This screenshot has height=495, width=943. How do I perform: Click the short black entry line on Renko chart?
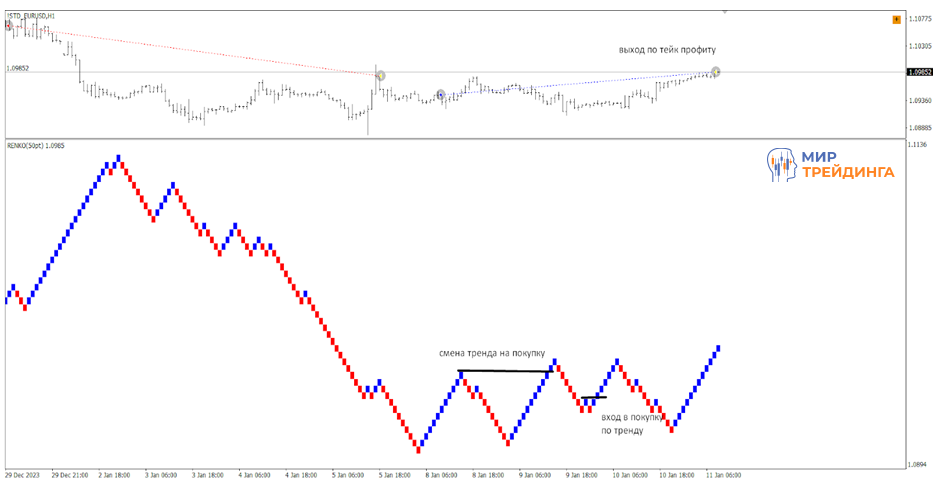pos(593,398)
